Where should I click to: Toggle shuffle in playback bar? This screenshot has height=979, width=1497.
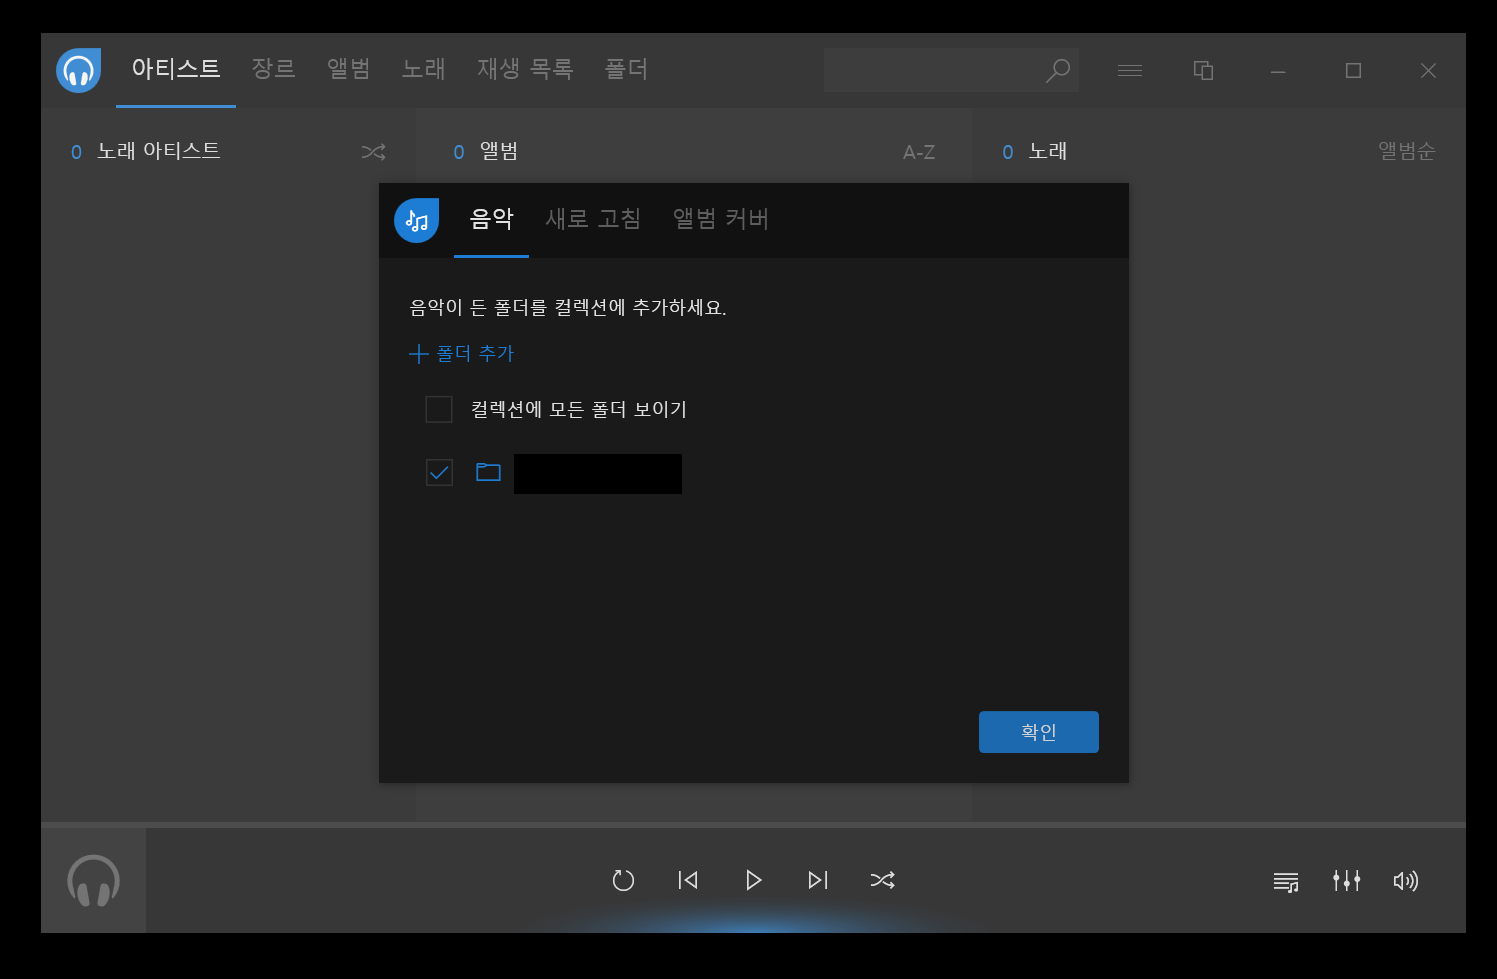[x=883, y=880]
